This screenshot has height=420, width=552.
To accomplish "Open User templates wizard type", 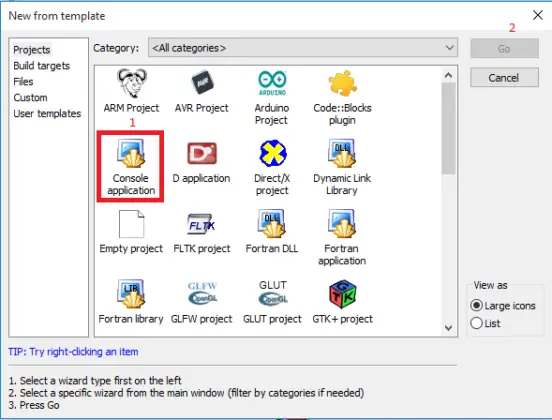I will point(47,113).
